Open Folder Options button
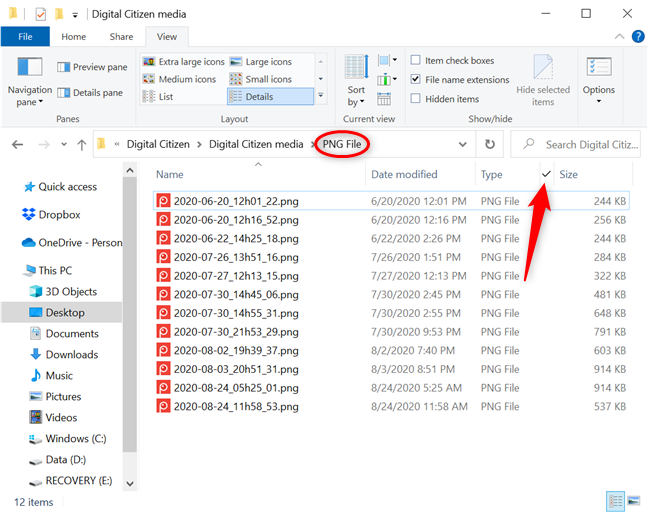Viewport: 648px width, 512px height. pyautogui.click(x=598, y=81)
